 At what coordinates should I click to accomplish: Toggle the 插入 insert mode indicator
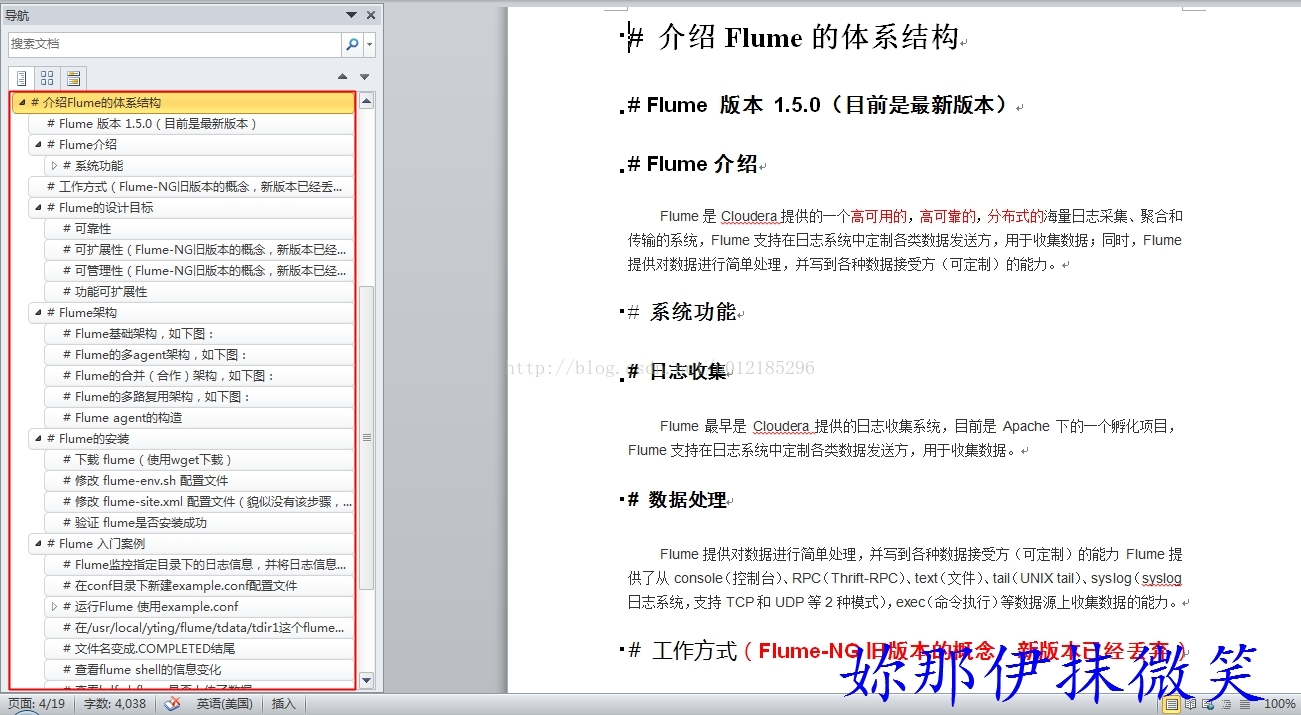[284, 704]
